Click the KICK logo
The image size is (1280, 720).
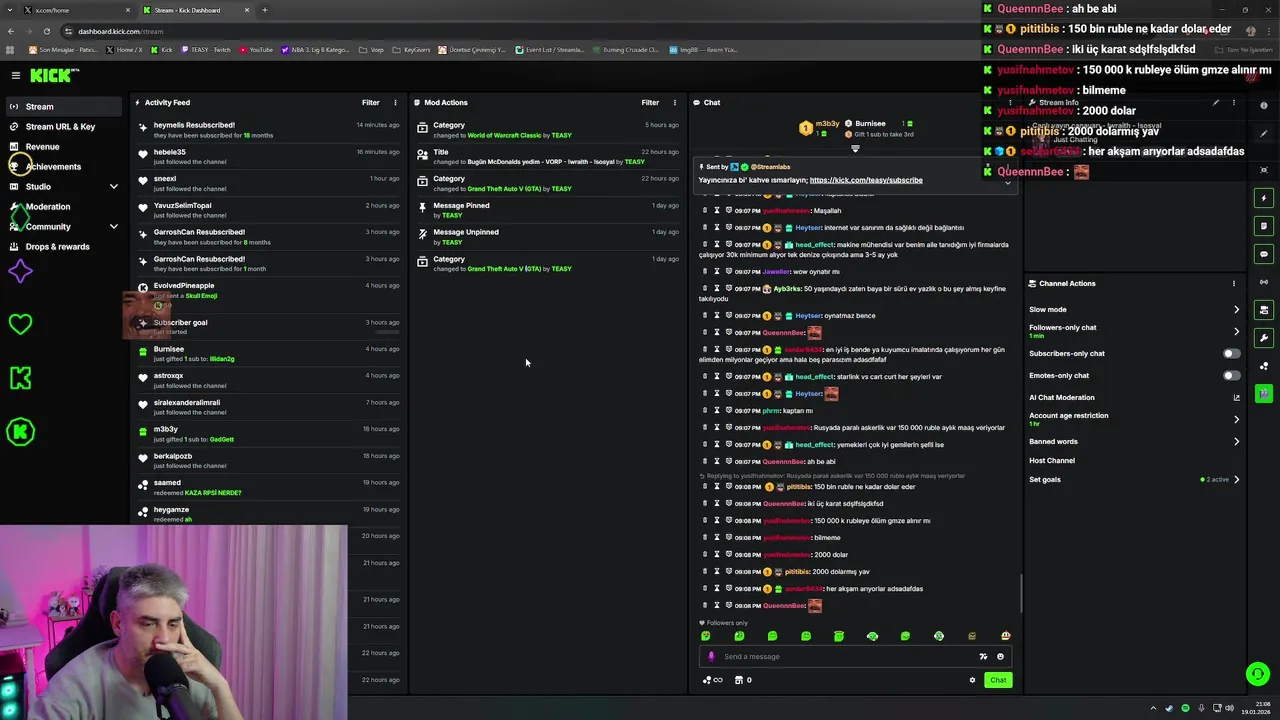coord(53,75)
